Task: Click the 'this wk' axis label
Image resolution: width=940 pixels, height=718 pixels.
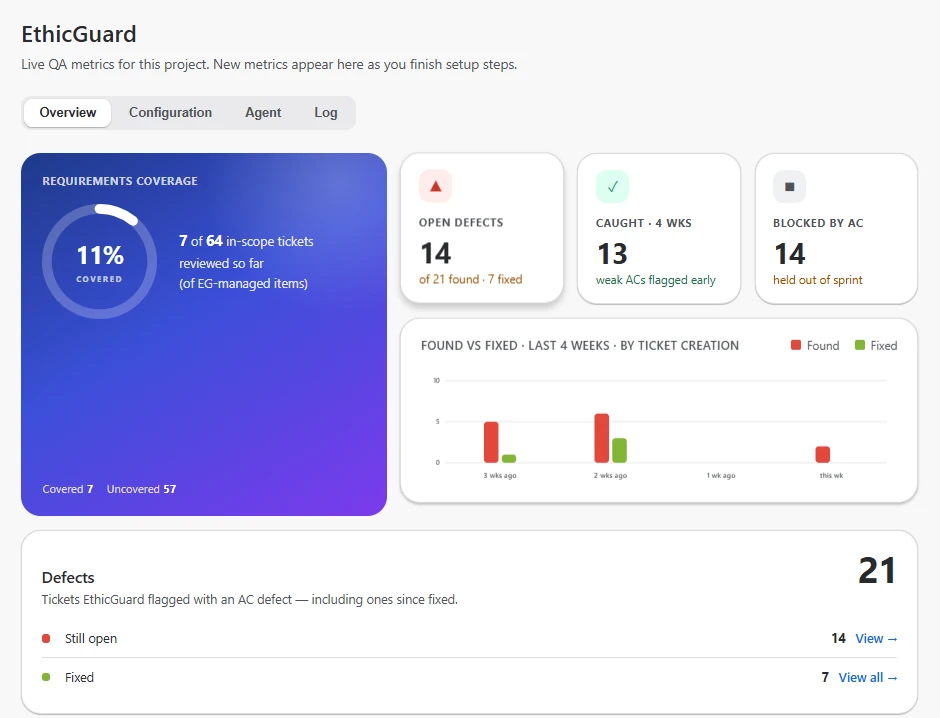Action: 831,475
